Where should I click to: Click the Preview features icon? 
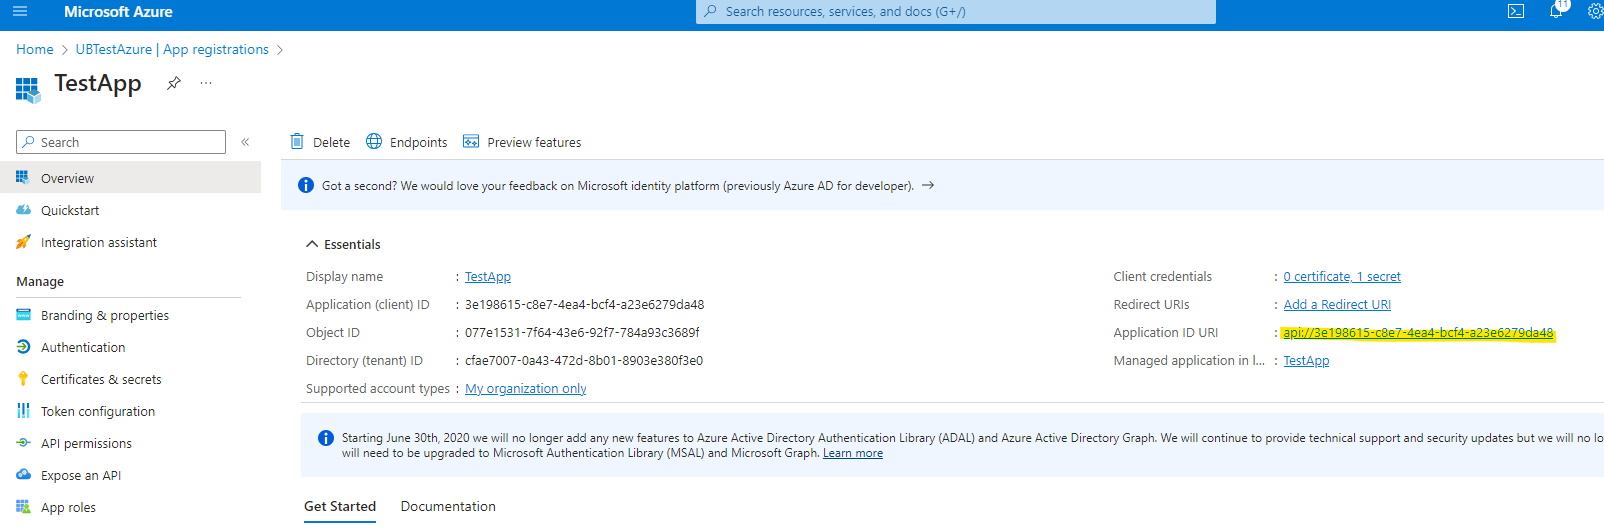[x=471, y=141]
